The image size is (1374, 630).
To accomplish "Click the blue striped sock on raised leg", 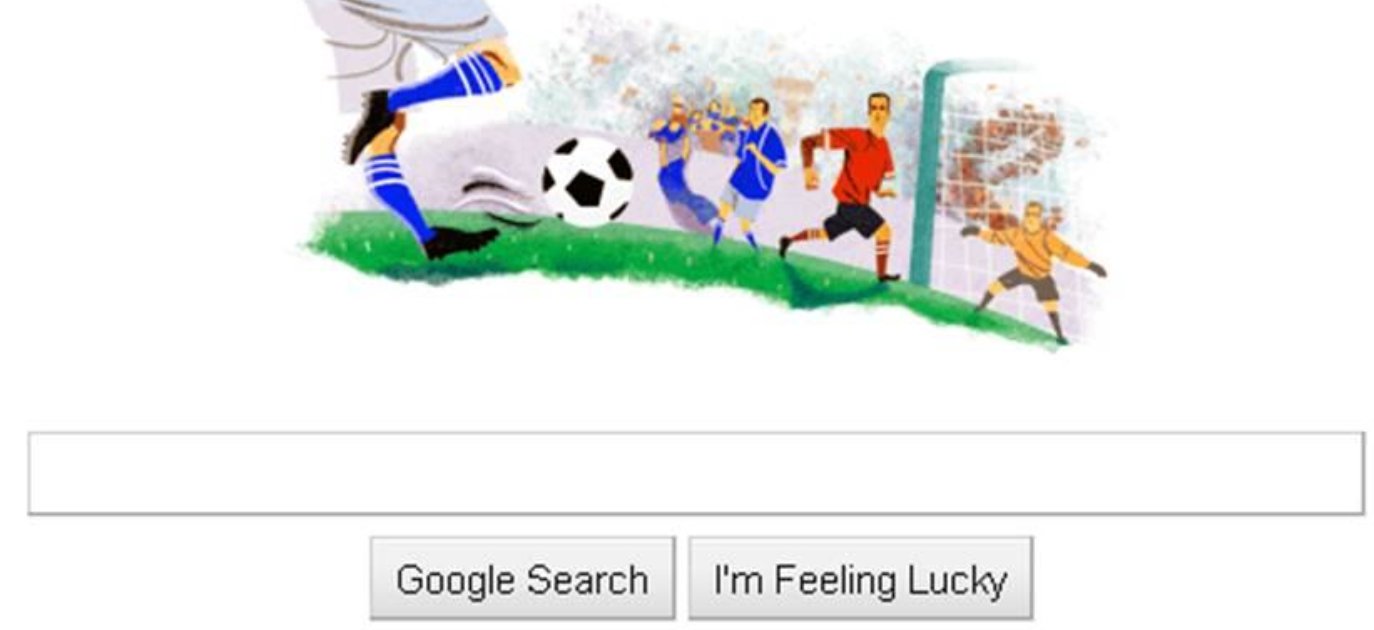I will coord(446,82).
